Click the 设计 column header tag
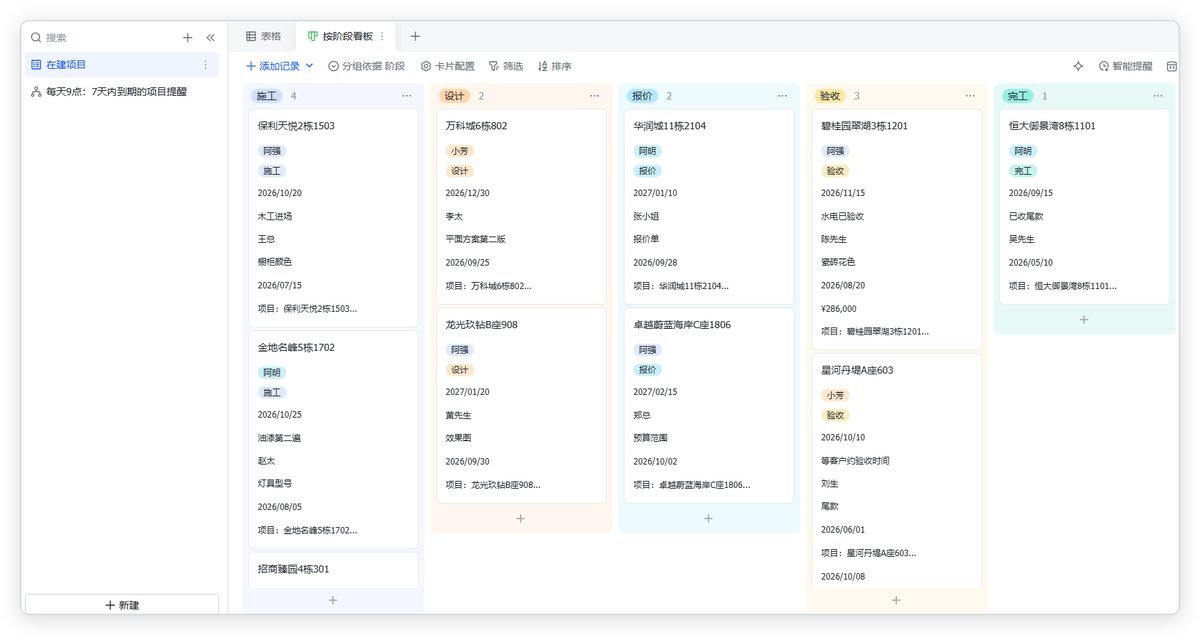The image size is (1200, 635). point(454,96)
